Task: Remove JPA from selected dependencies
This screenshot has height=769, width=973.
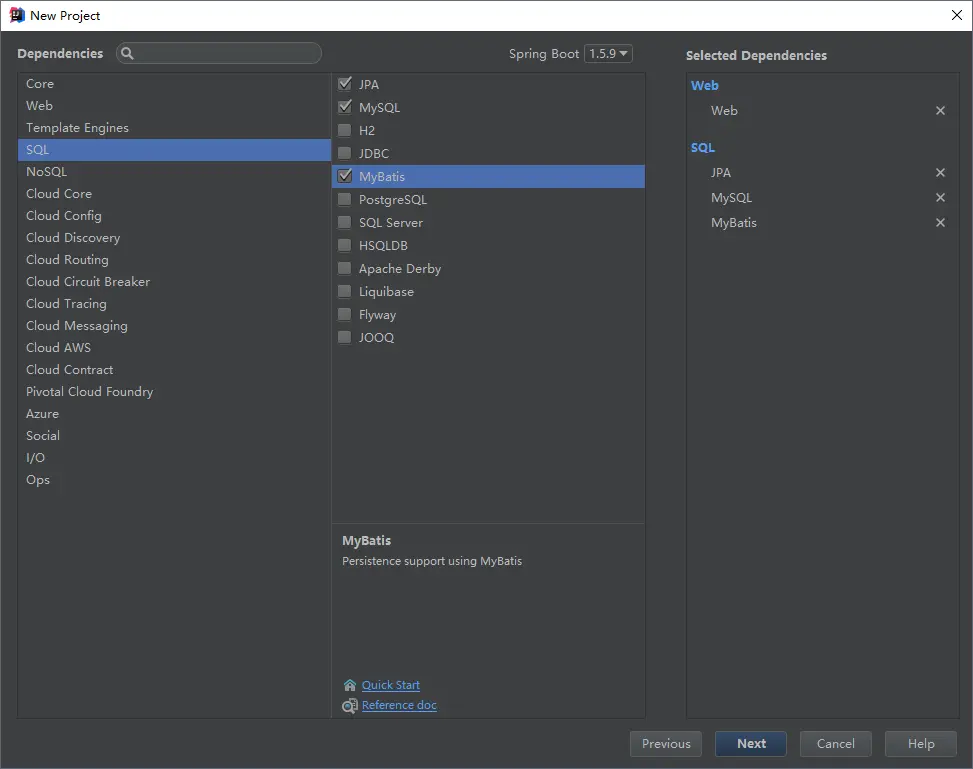Action: 940,173
